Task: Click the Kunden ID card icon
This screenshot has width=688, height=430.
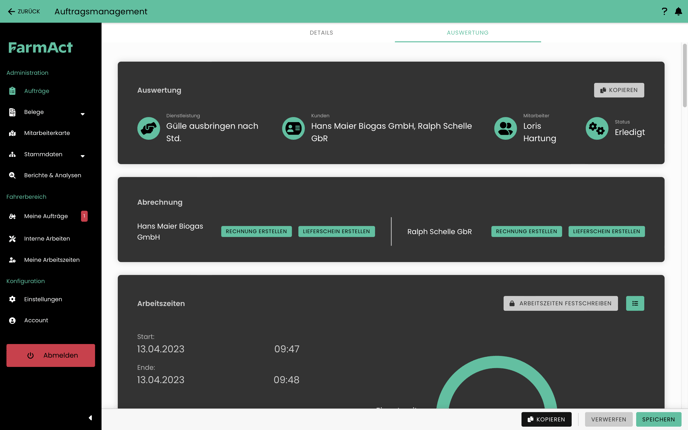Action: (x=294, y=129)
